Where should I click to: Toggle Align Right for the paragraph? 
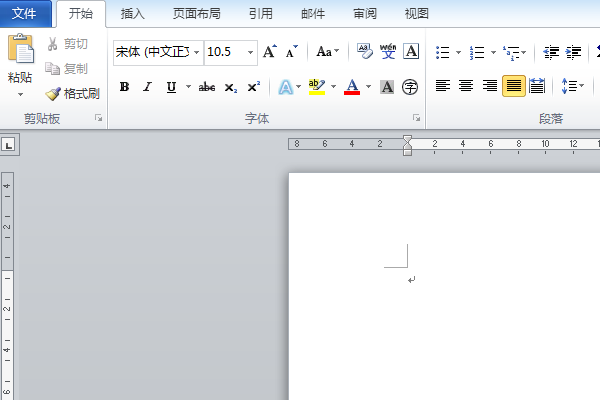(x=489, y=86)
